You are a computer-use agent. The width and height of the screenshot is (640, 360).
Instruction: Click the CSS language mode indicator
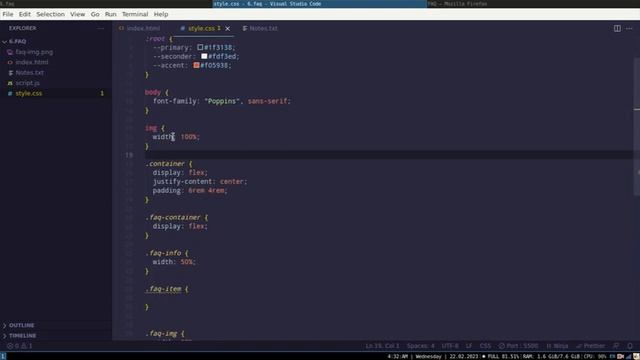pyautogui.click(x=485, y=346)
